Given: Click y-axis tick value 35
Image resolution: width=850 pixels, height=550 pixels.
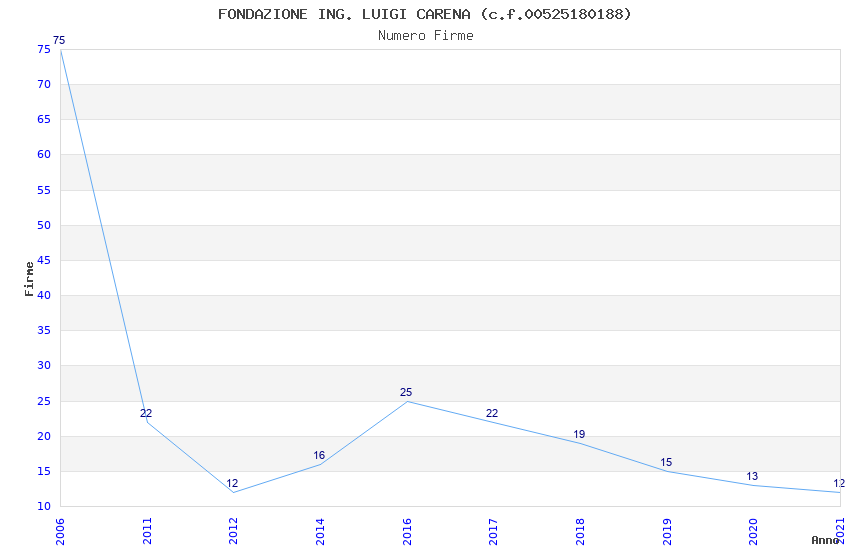Looking at the screenshot, I should pos(44,330).
